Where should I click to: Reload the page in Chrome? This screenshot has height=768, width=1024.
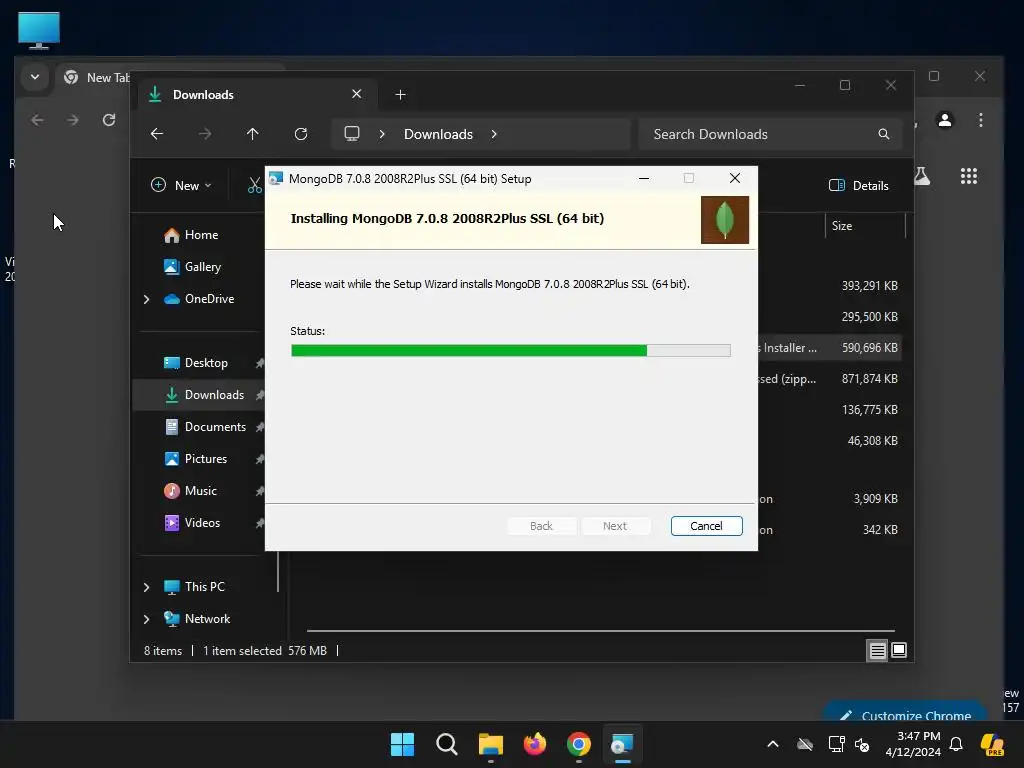[x=108, y=120]
